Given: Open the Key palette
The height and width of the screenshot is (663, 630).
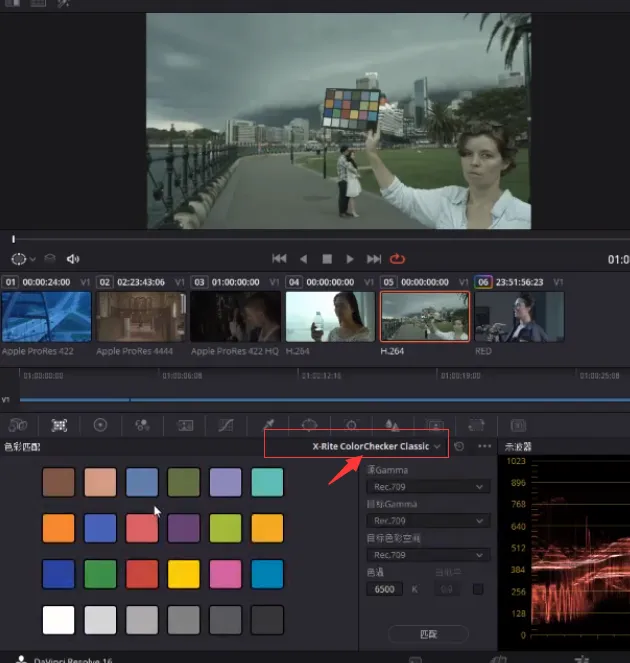Looking at the screenshot, I should tap(434, 425).
